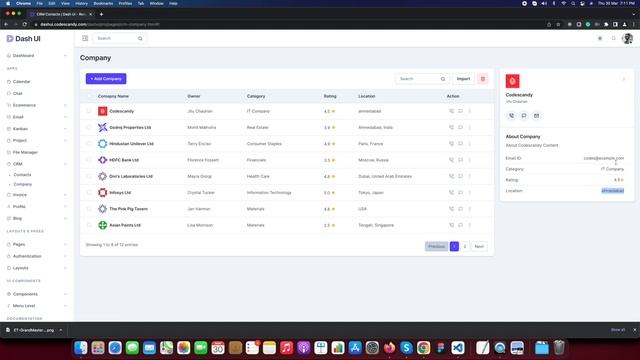Click the call icon in Codescandy row
Screen dimensions: 640x360
tap(451, 111)
